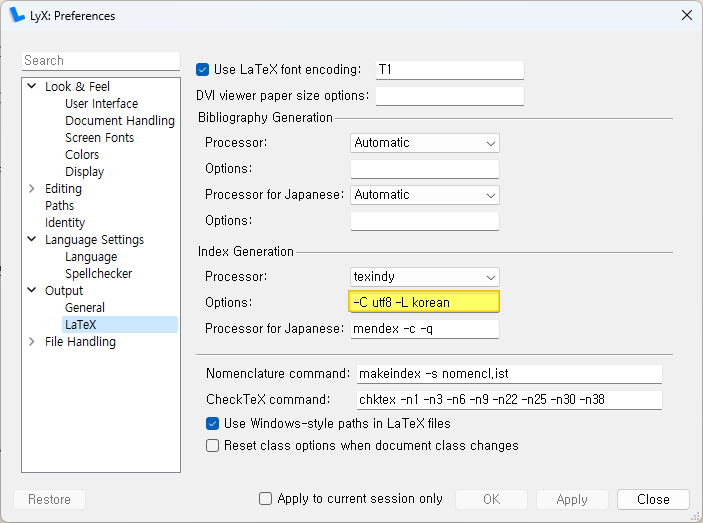The image size is (703, 523).
Task: Click the Search field in sidebar
Action: coord(101,61)
